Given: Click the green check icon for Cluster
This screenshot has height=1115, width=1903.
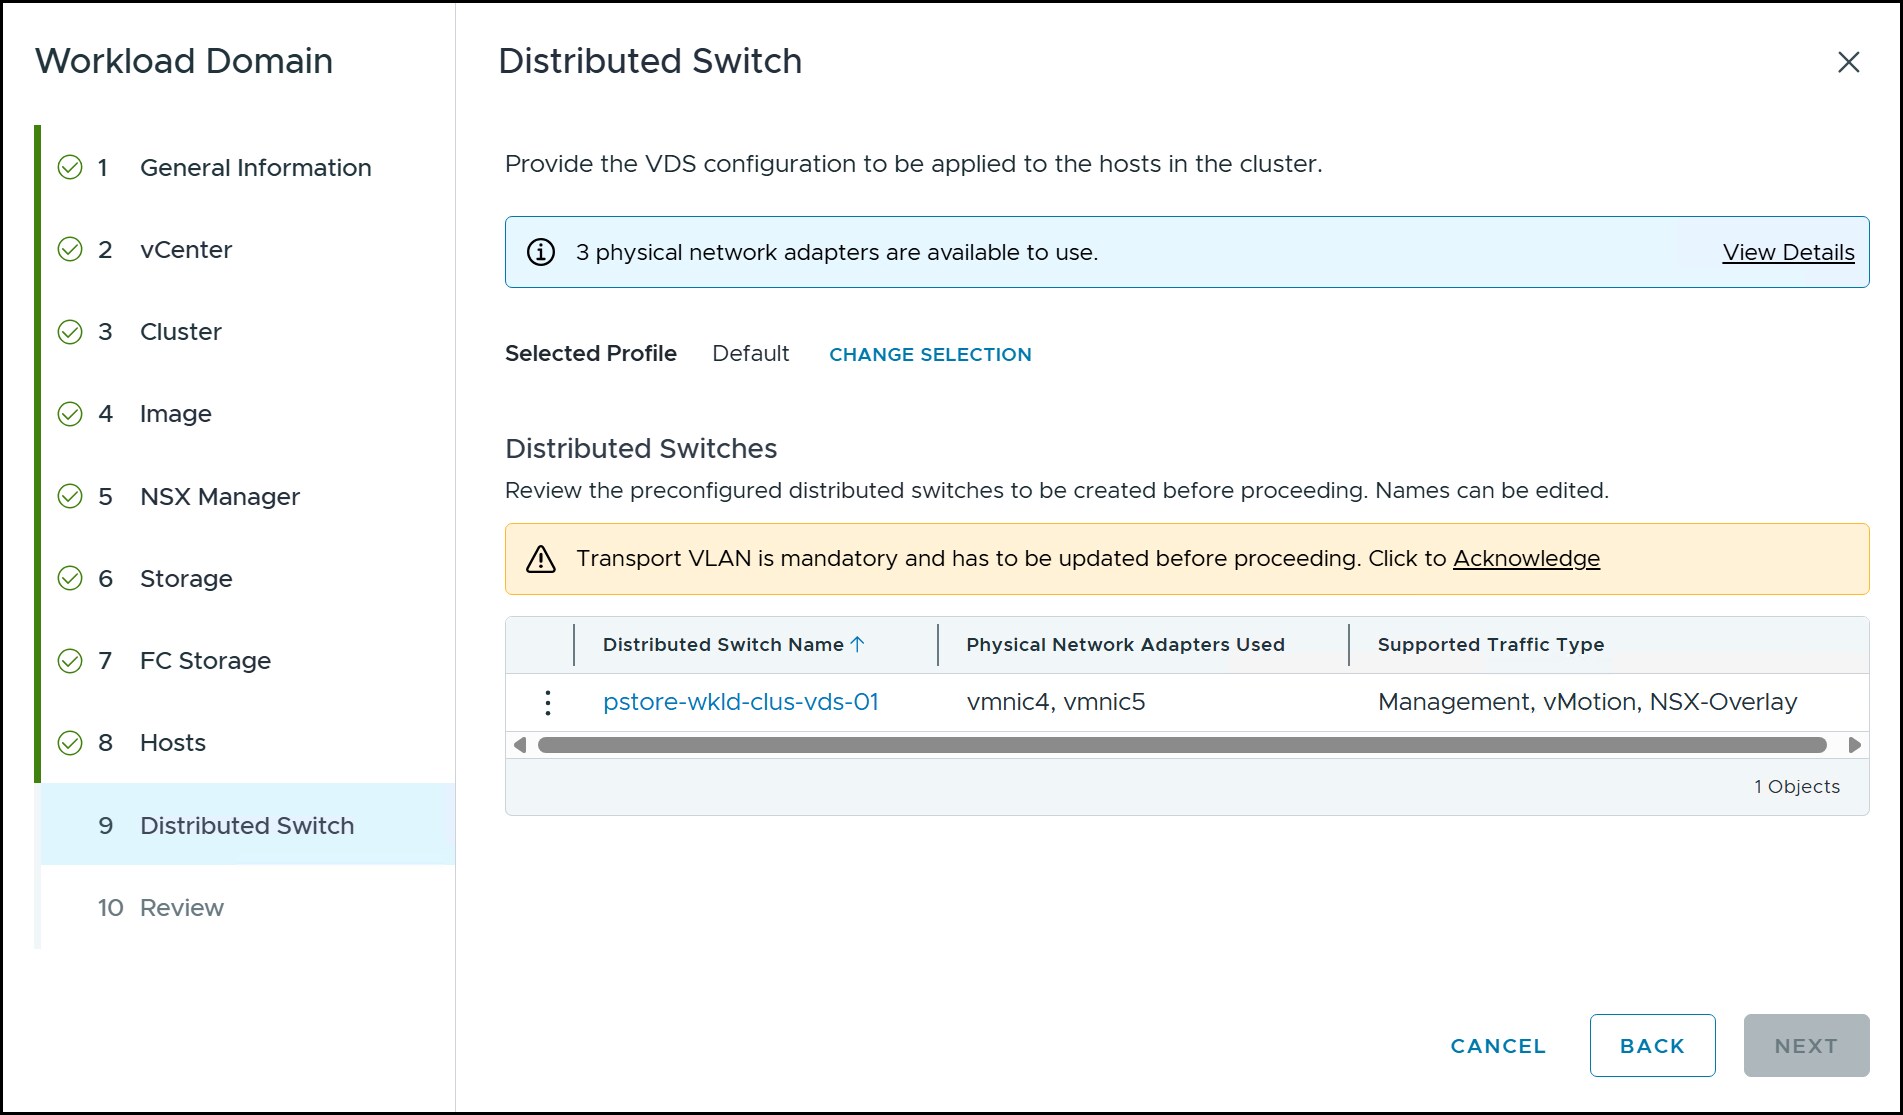Looking at the screenshot, I should 70,331.
